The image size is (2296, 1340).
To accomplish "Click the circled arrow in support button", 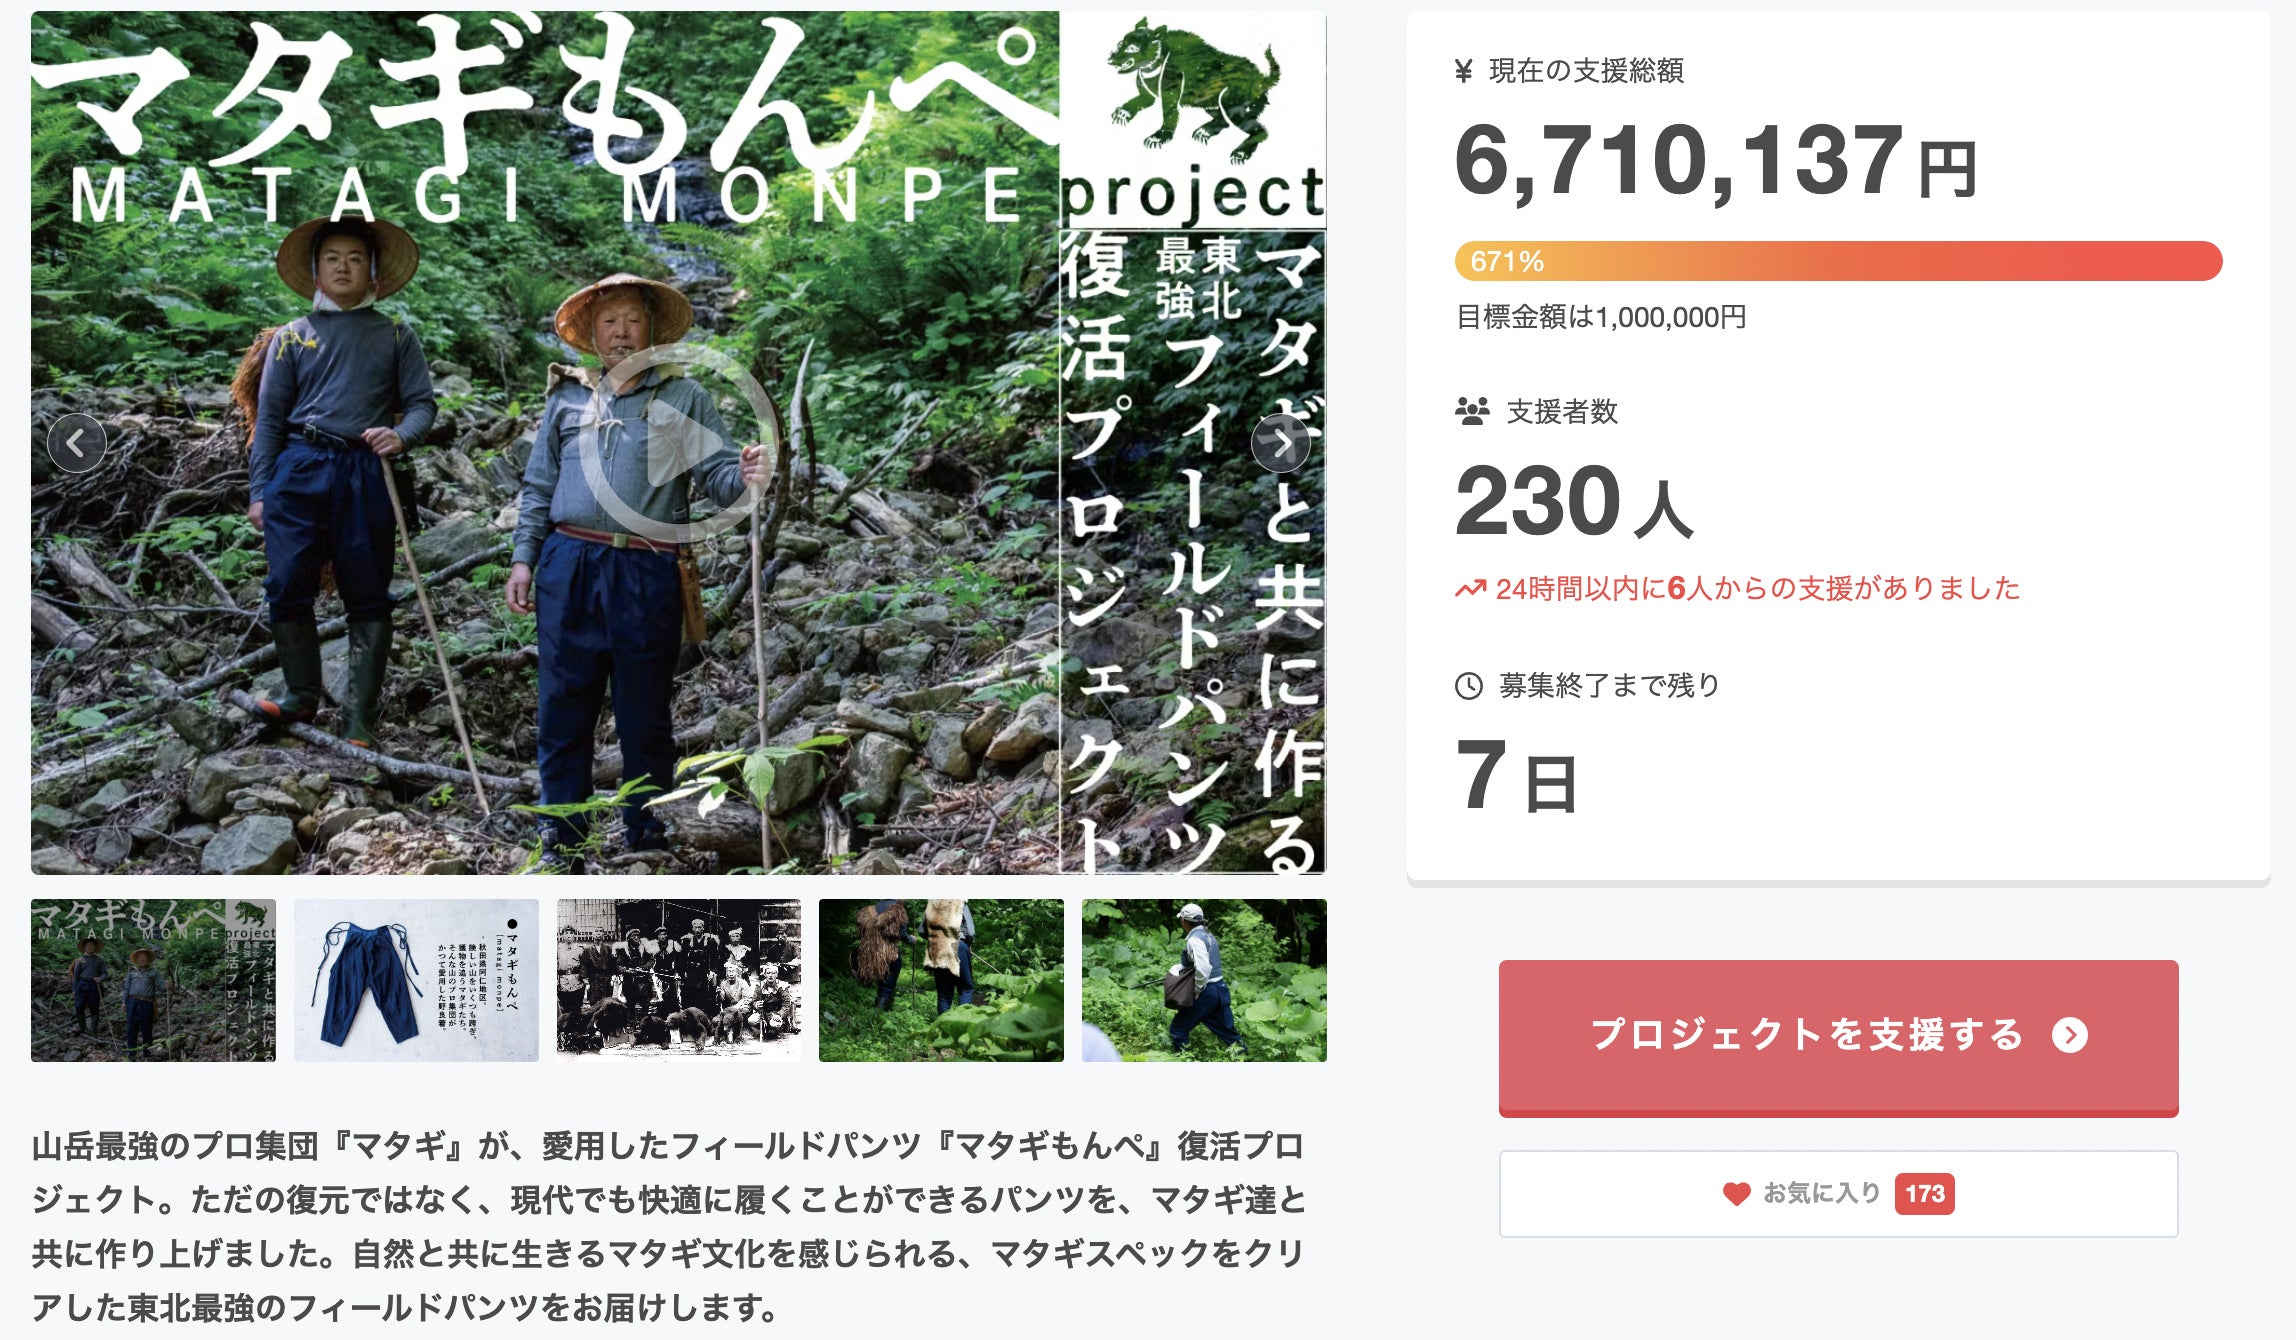I will point(2069,1035).
